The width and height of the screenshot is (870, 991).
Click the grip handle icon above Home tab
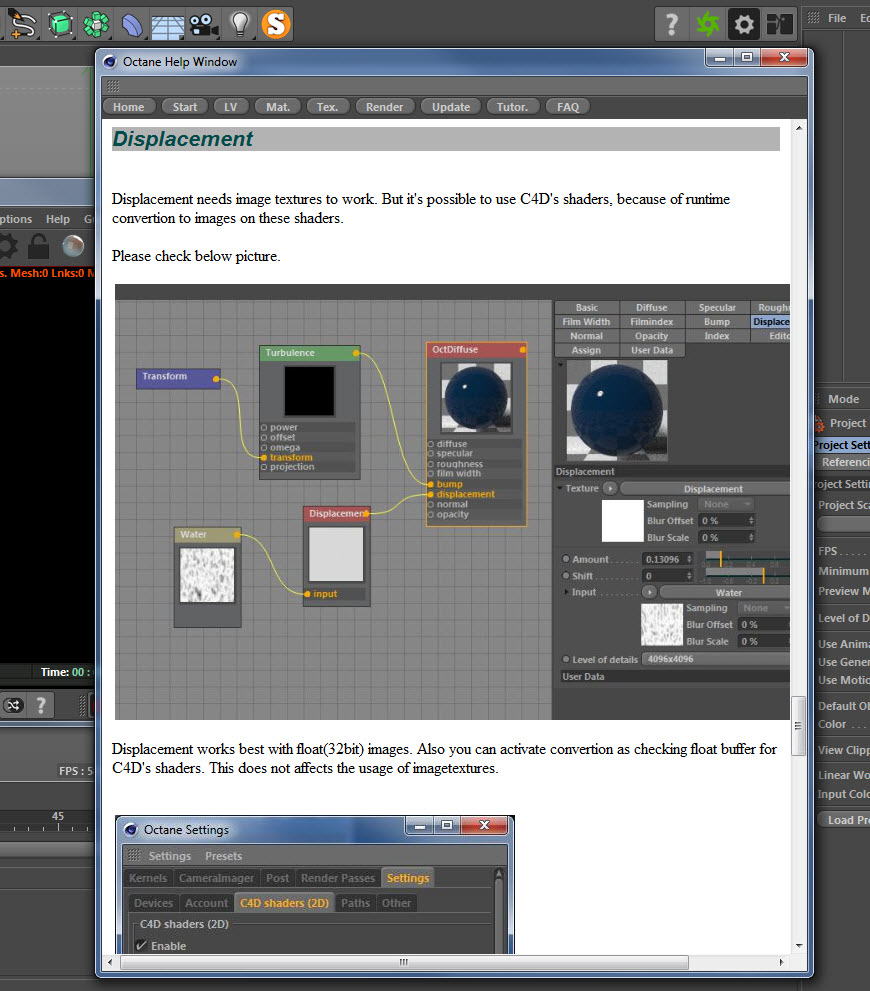click(x=113, y=86)
